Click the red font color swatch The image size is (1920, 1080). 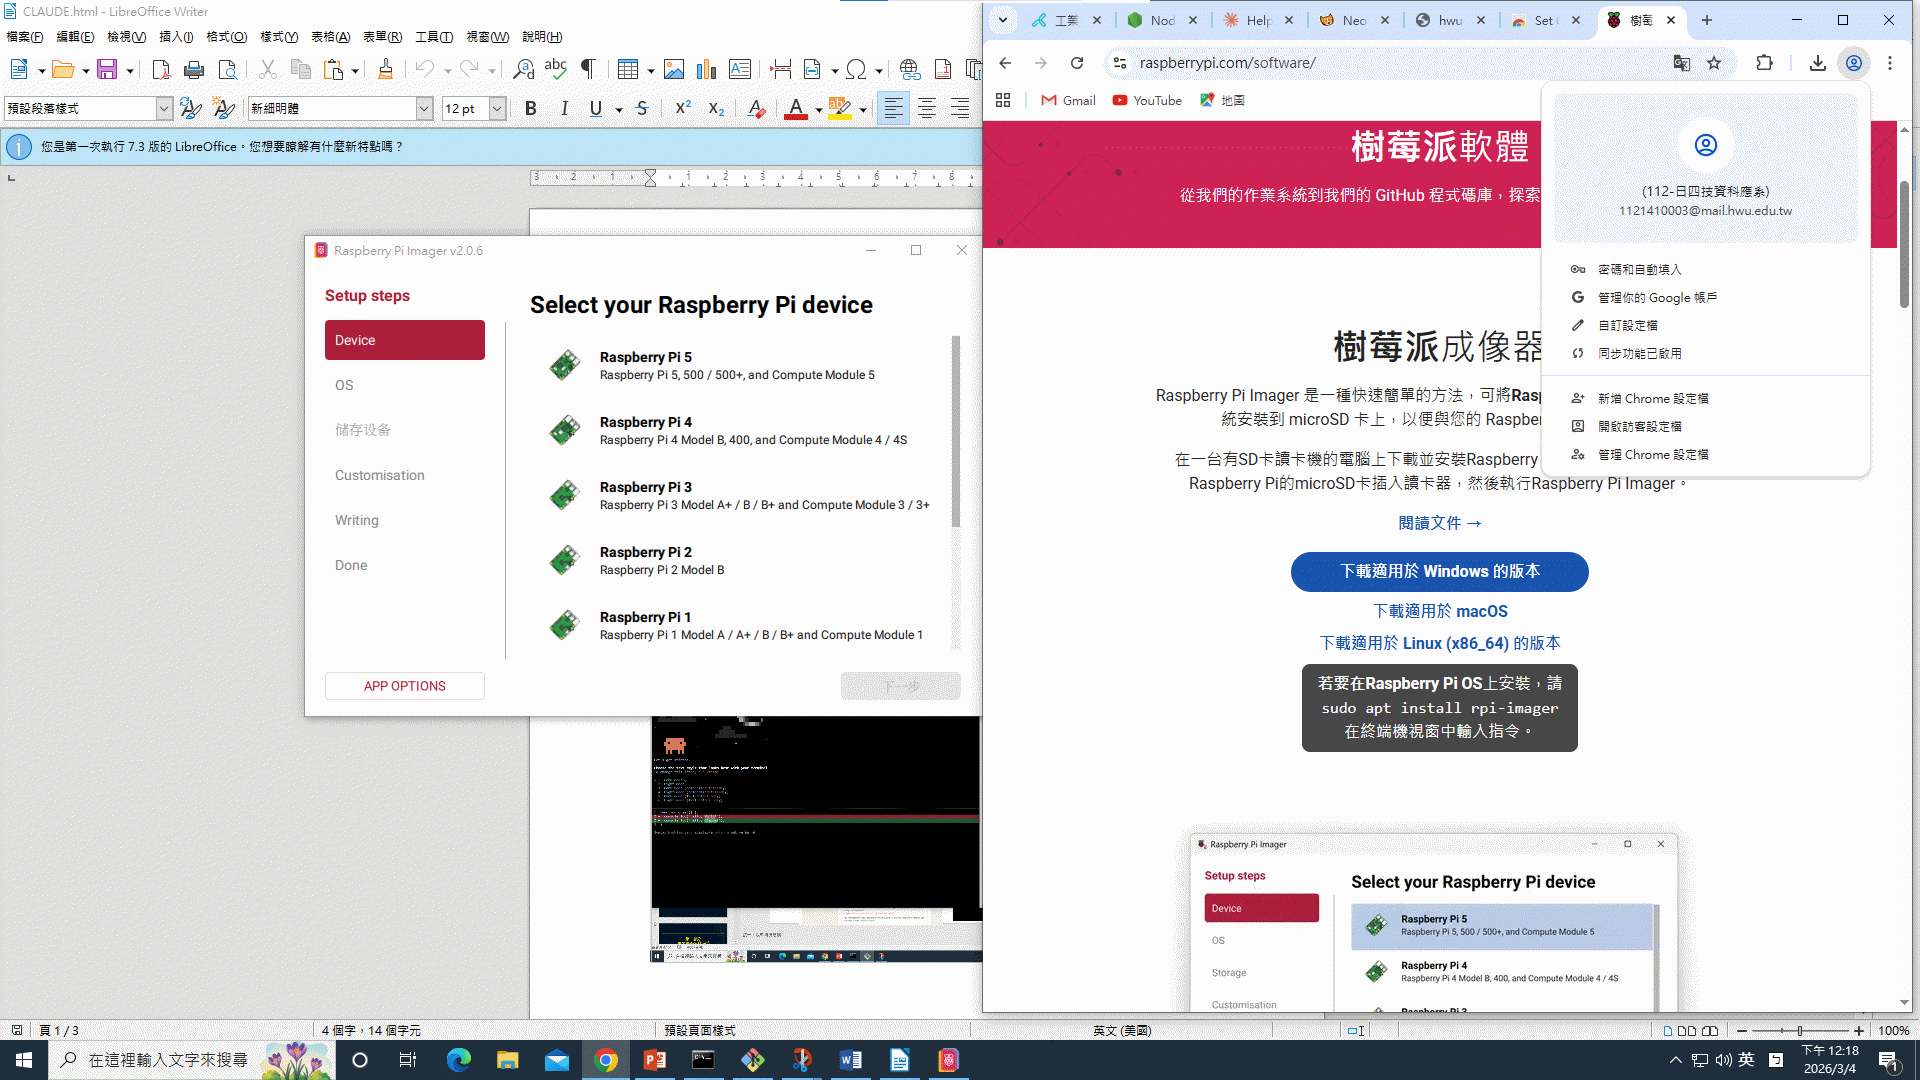tap(796, 108)
